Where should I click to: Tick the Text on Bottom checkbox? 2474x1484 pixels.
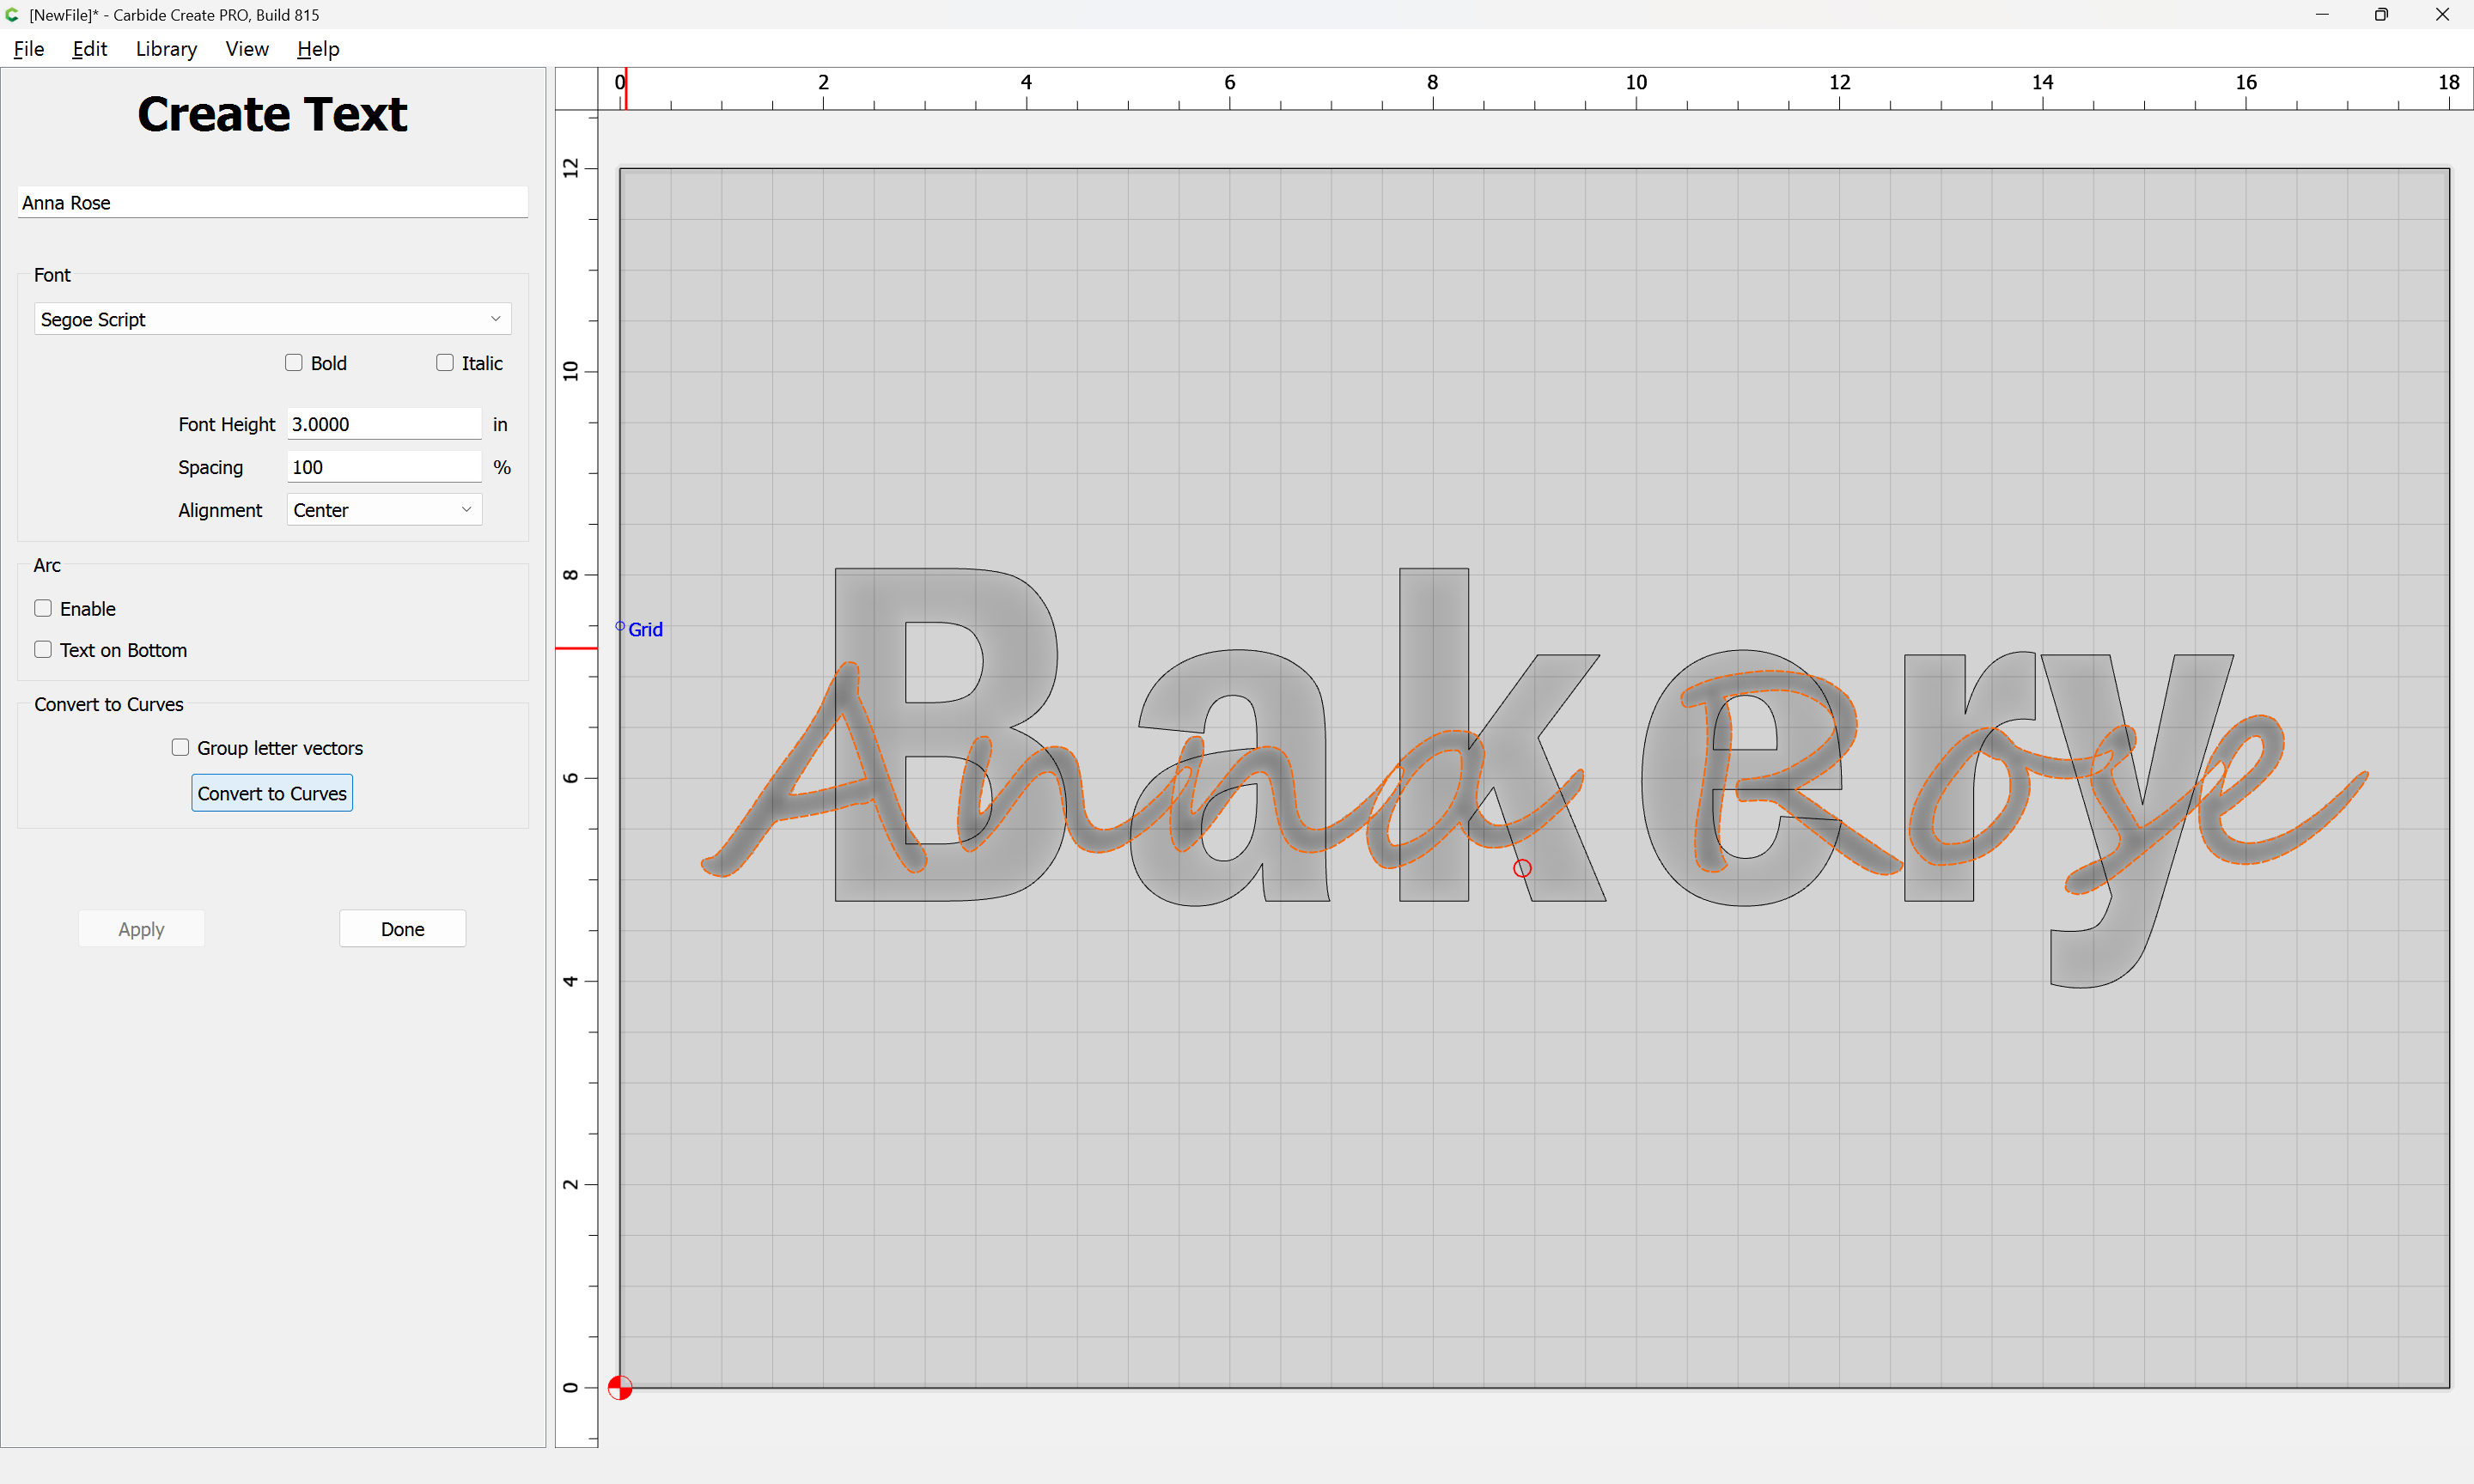[43, 650]
